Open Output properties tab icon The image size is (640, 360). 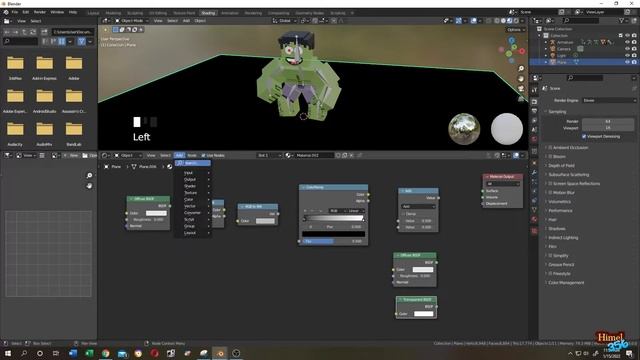[534, 111]
